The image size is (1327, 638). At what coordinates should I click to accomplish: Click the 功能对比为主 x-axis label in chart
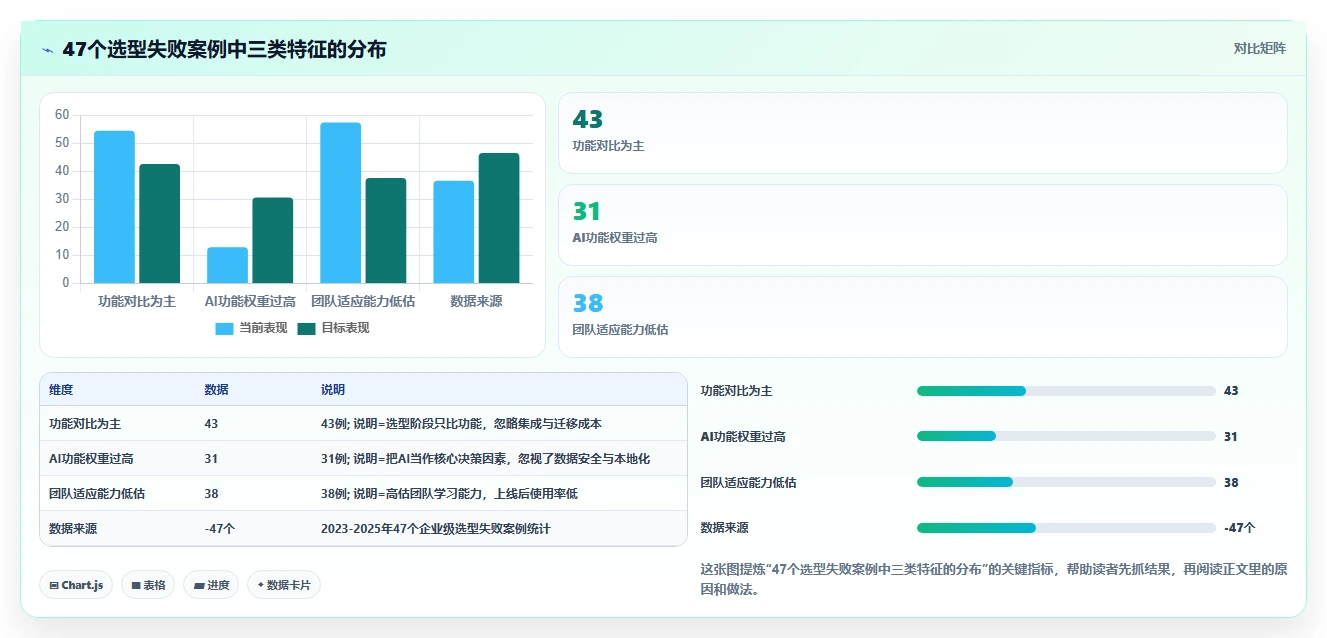[x=137, y=301]
